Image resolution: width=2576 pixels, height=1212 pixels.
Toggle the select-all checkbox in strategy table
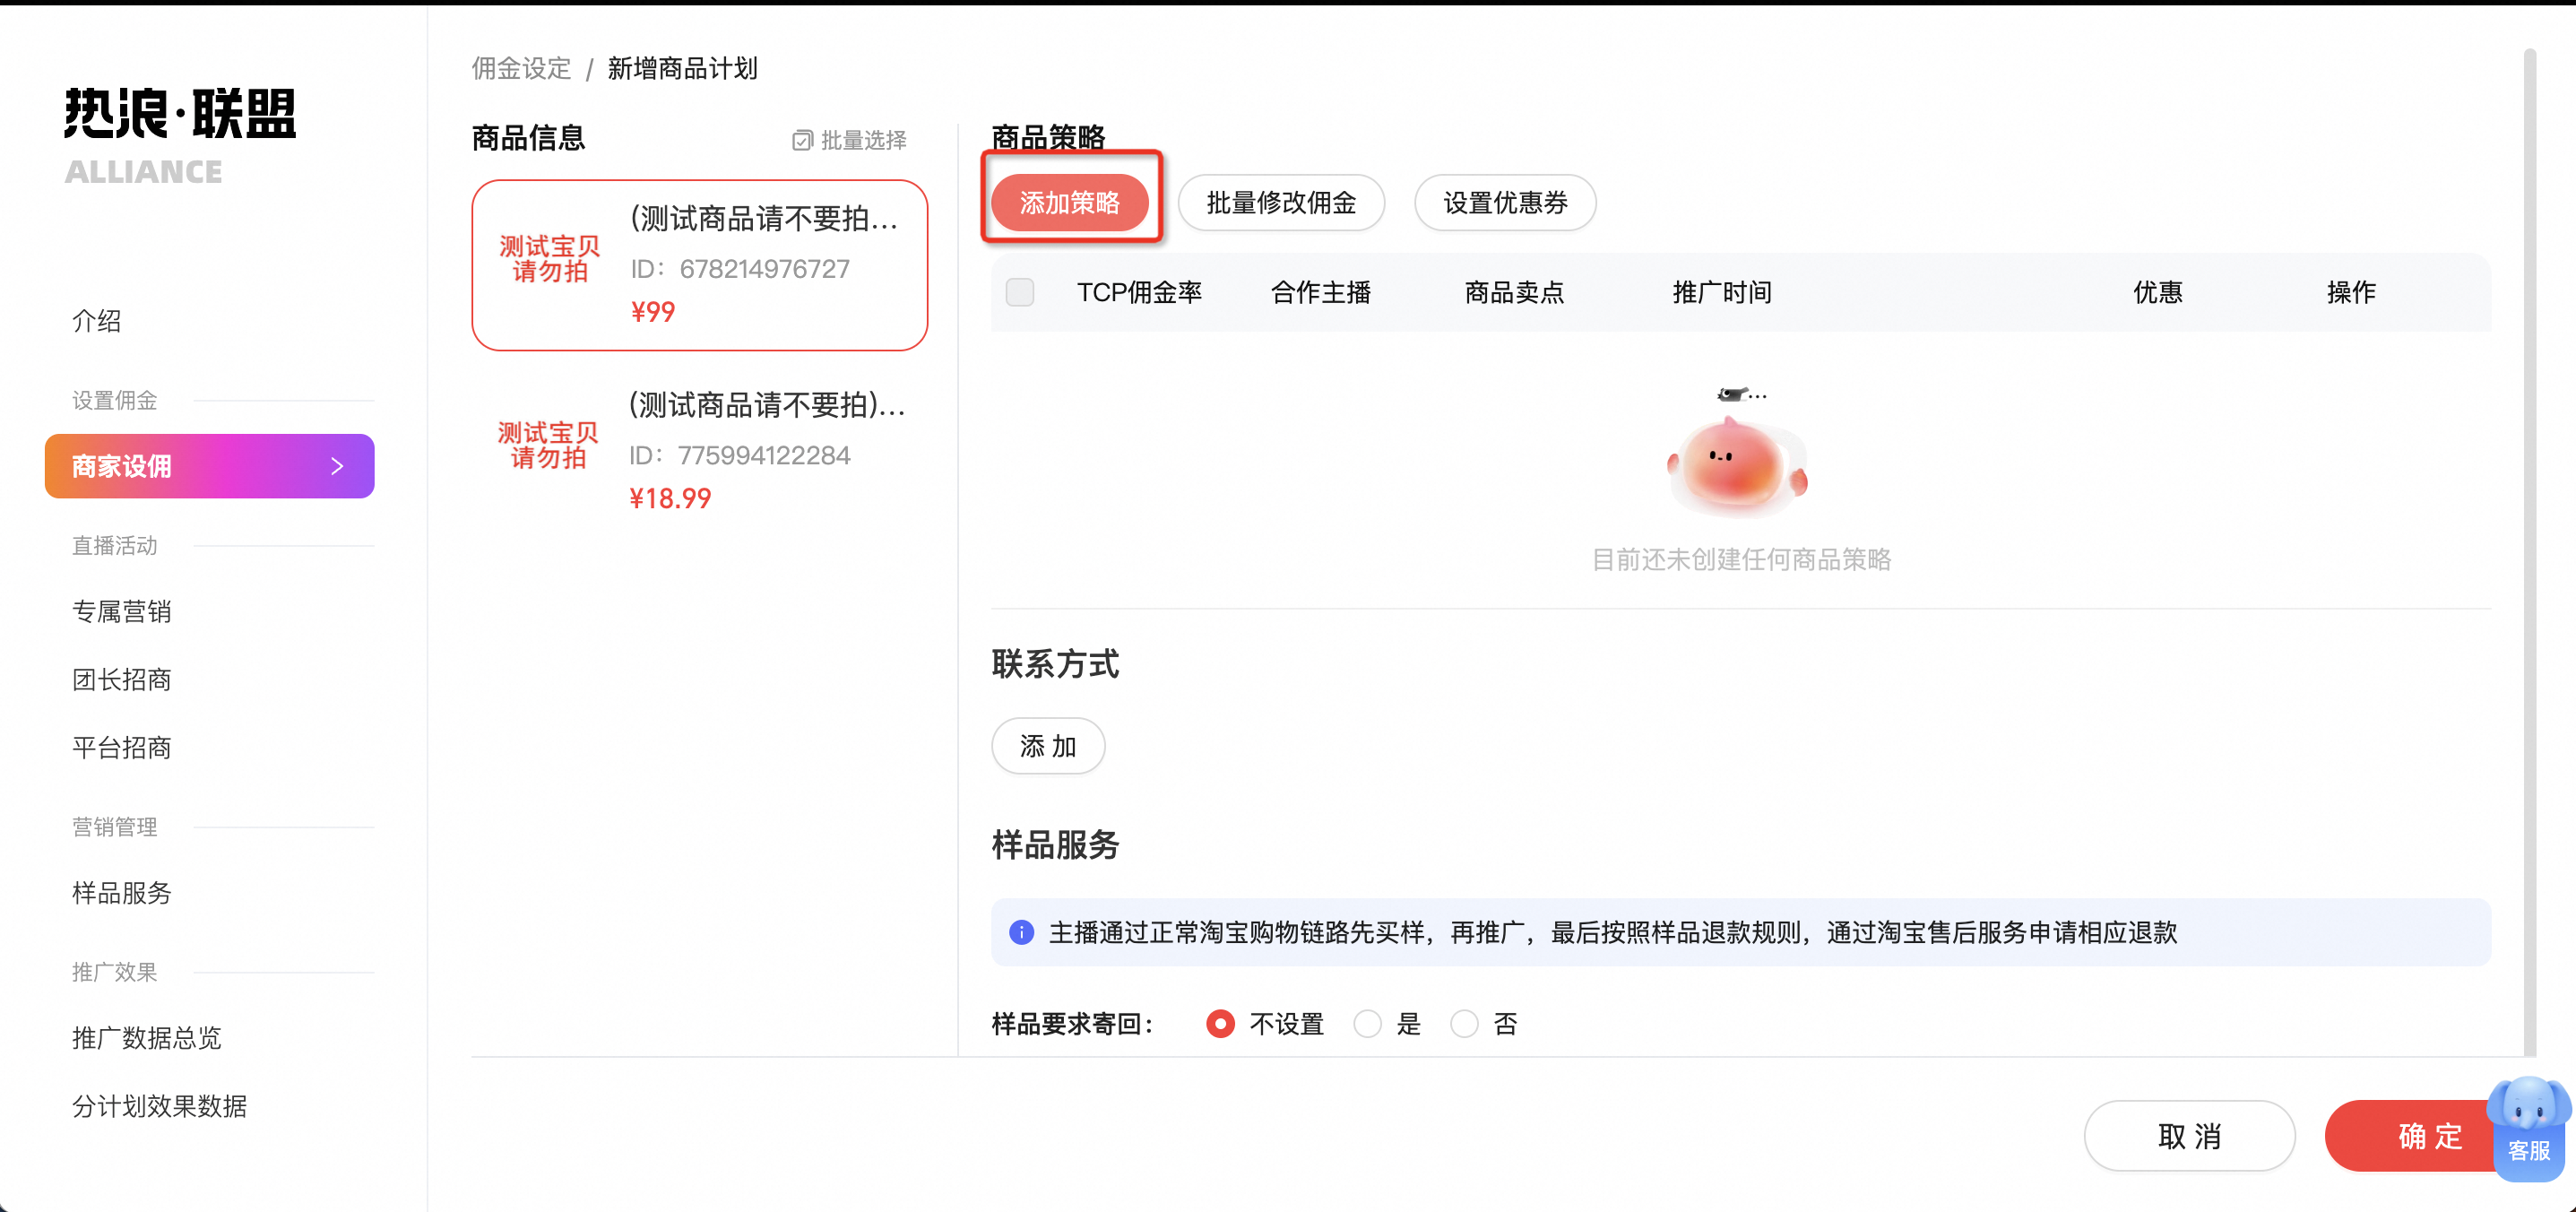pyautogui.click(x=1020, y=292)
